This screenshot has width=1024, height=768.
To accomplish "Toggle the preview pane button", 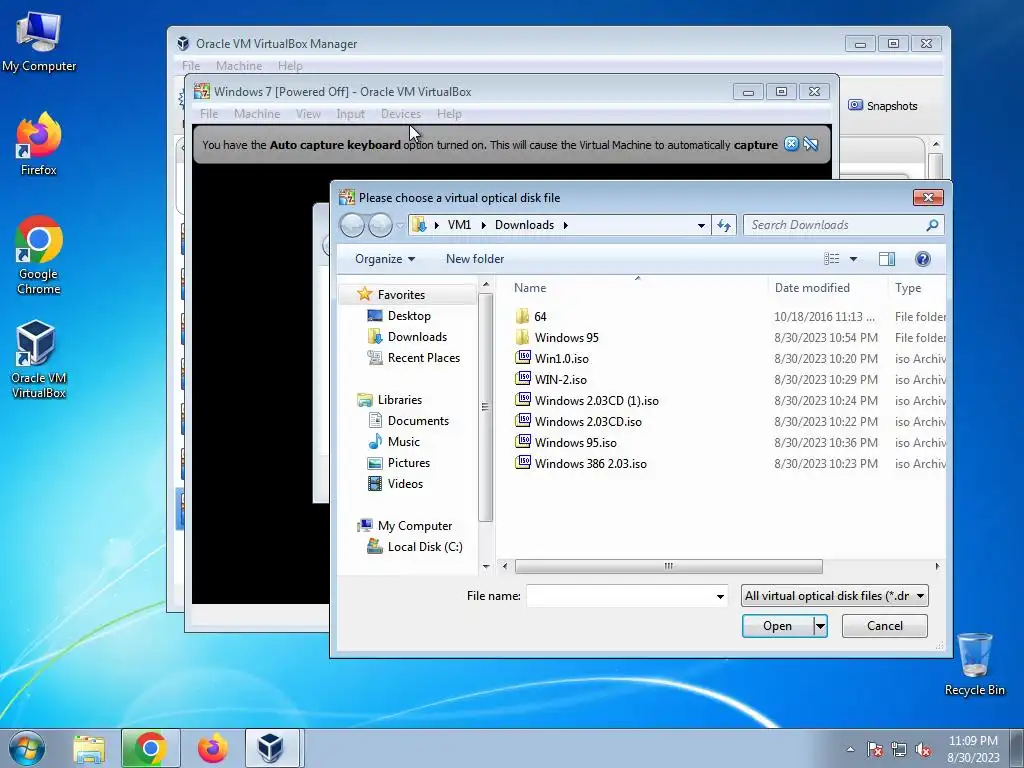I will (x=887, y=259).
